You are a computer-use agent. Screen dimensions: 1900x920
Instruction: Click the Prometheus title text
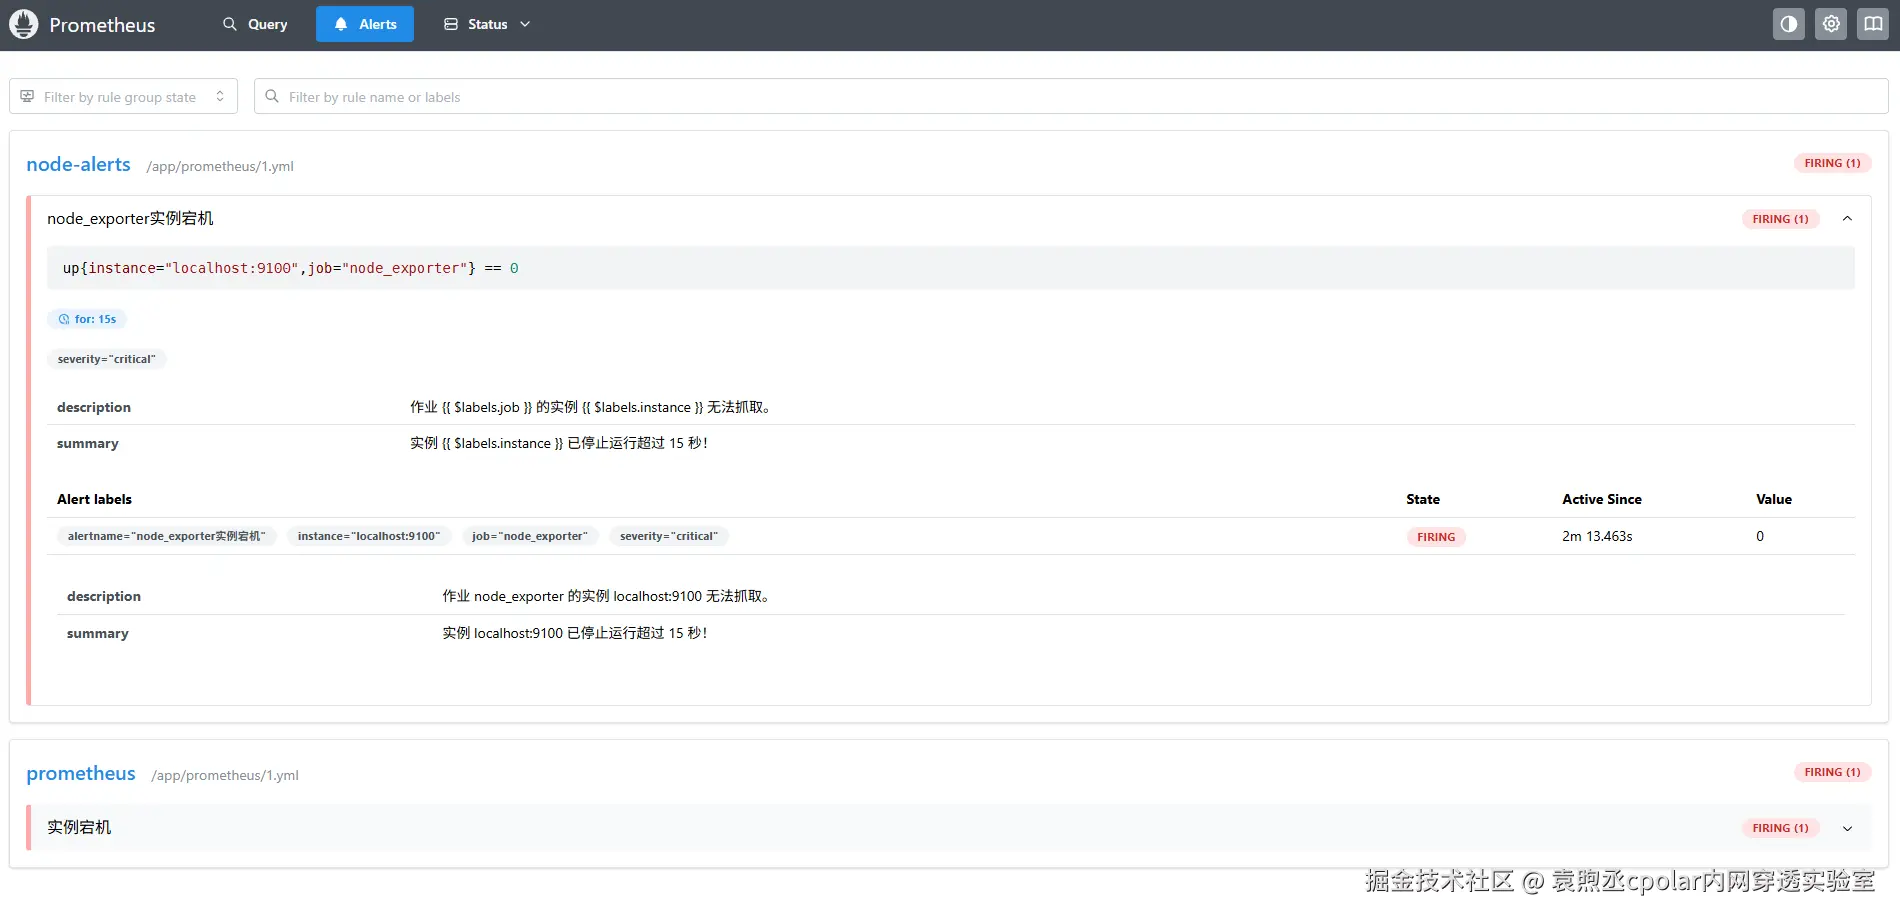pyautogui.click(x=102, y=25)
